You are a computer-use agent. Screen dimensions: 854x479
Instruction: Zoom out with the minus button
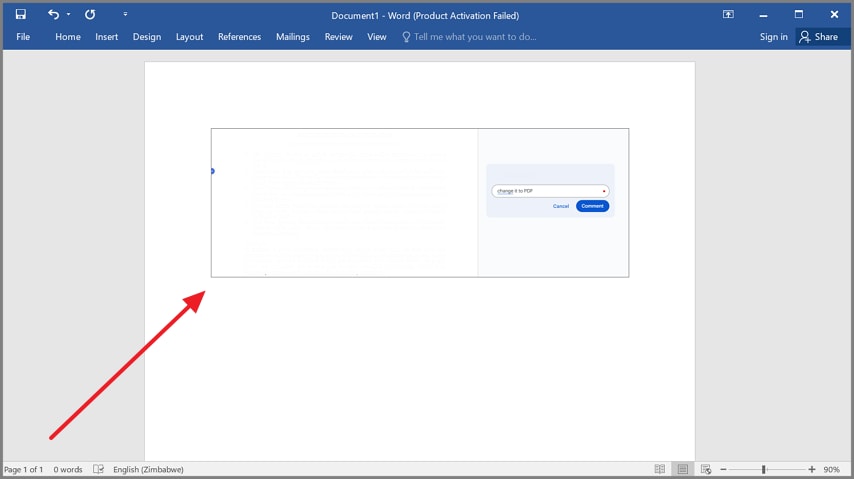723,469
